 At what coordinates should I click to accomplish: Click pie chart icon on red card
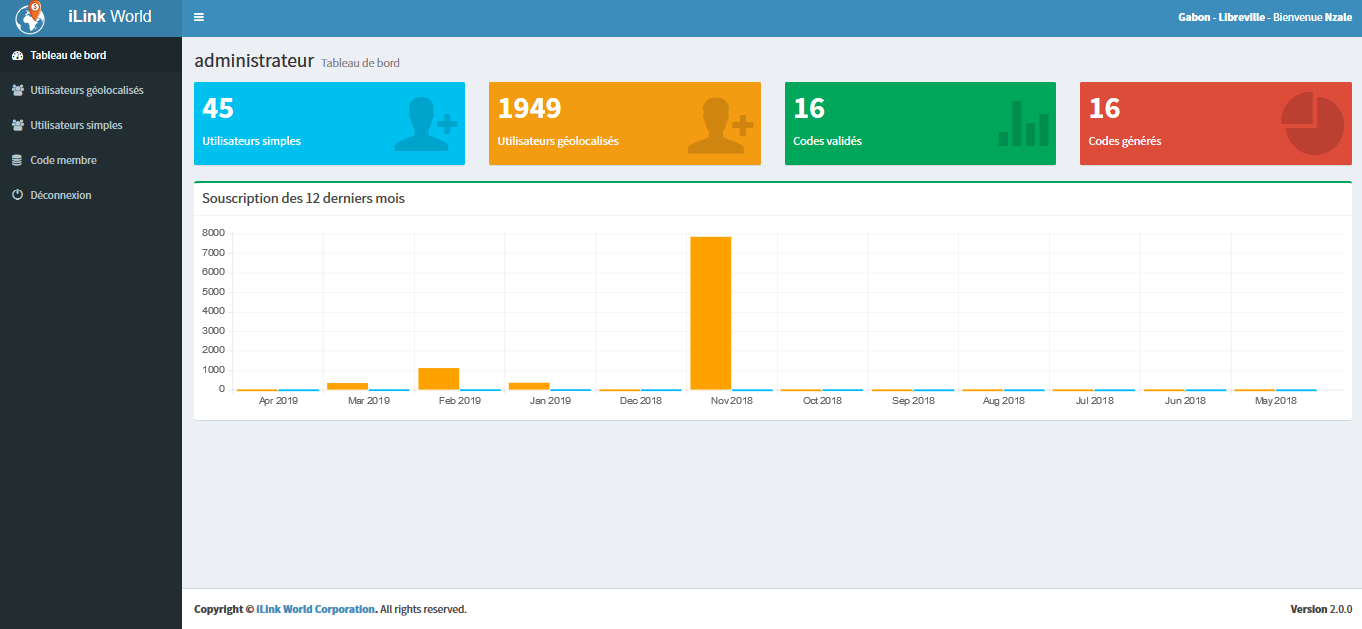1313,124
